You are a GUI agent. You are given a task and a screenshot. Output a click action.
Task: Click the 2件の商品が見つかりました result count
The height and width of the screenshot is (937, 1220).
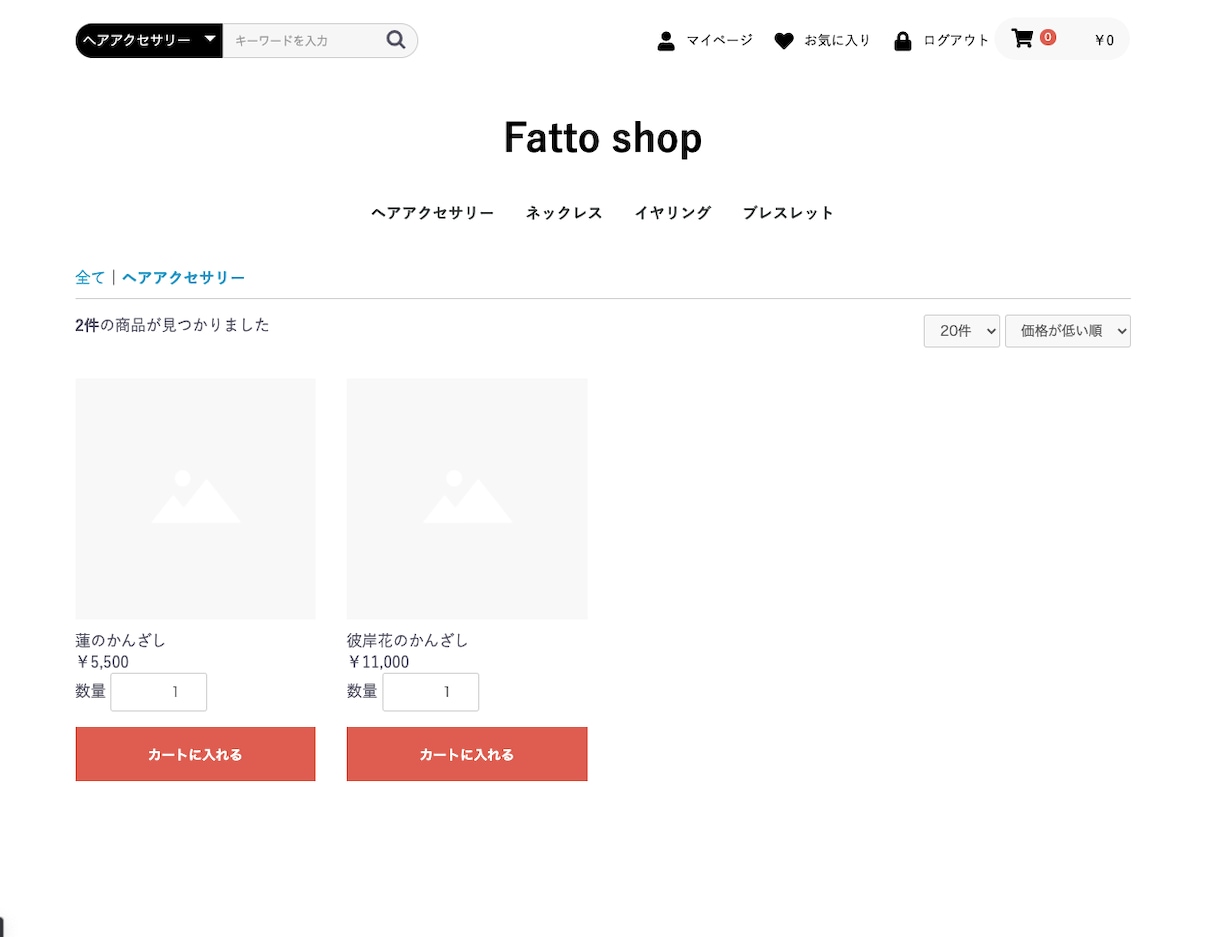click(x=172, y=325)
